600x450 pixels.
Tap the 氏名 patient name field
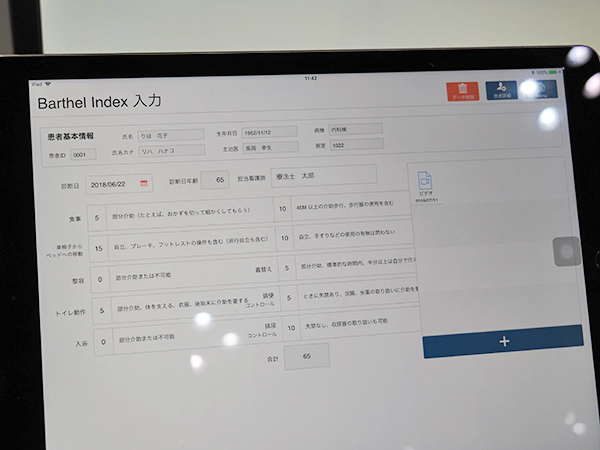pyautogui.click(x=170, y=133)
